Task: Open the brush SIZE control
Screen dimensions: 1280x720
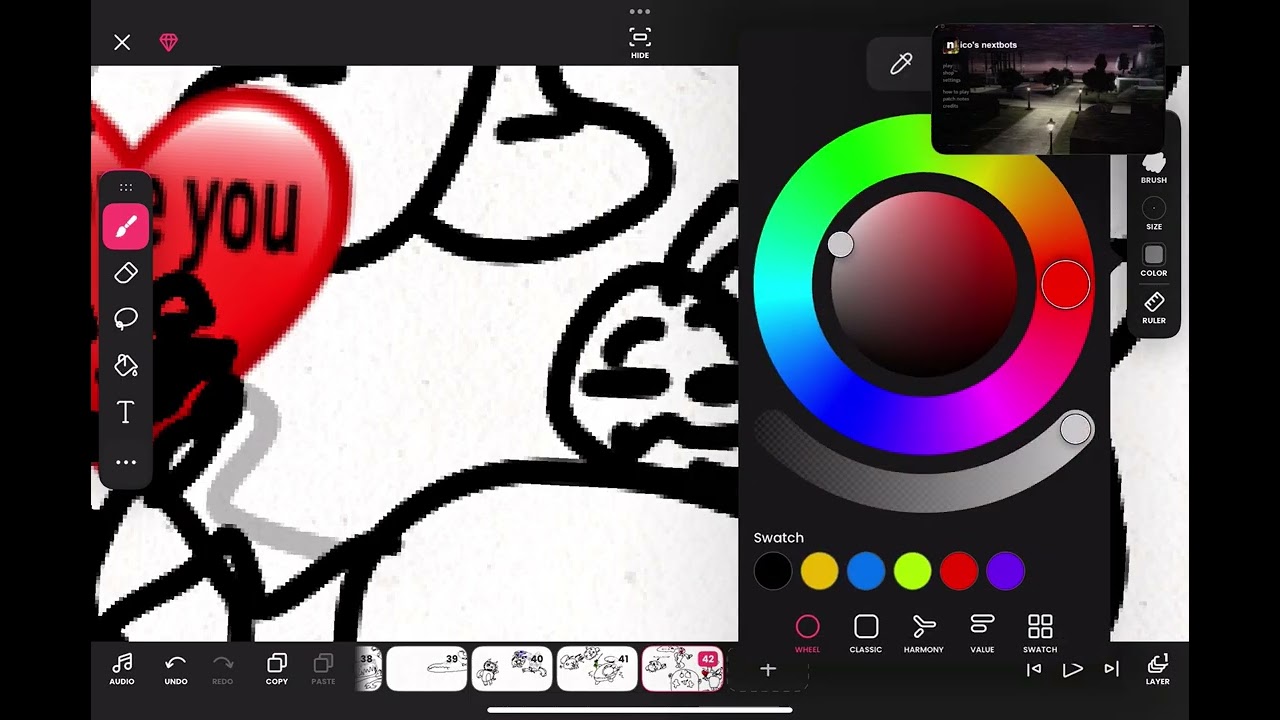Action: coord(1154,213)
